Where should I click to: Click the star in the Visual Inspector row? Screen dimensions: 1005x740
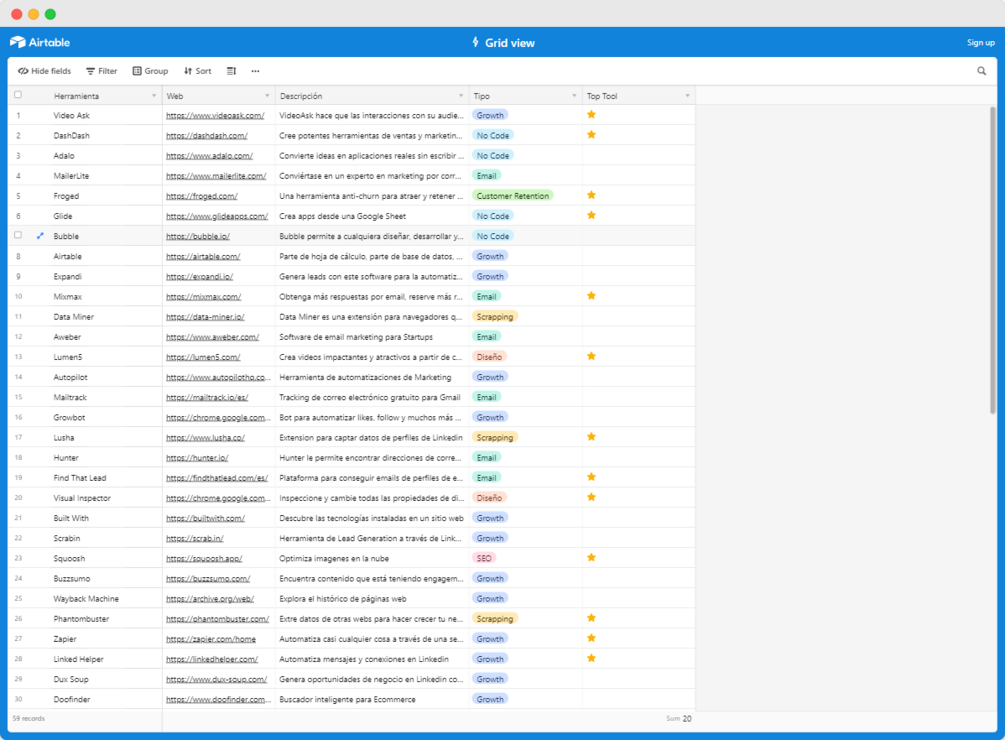click(591, 497)
